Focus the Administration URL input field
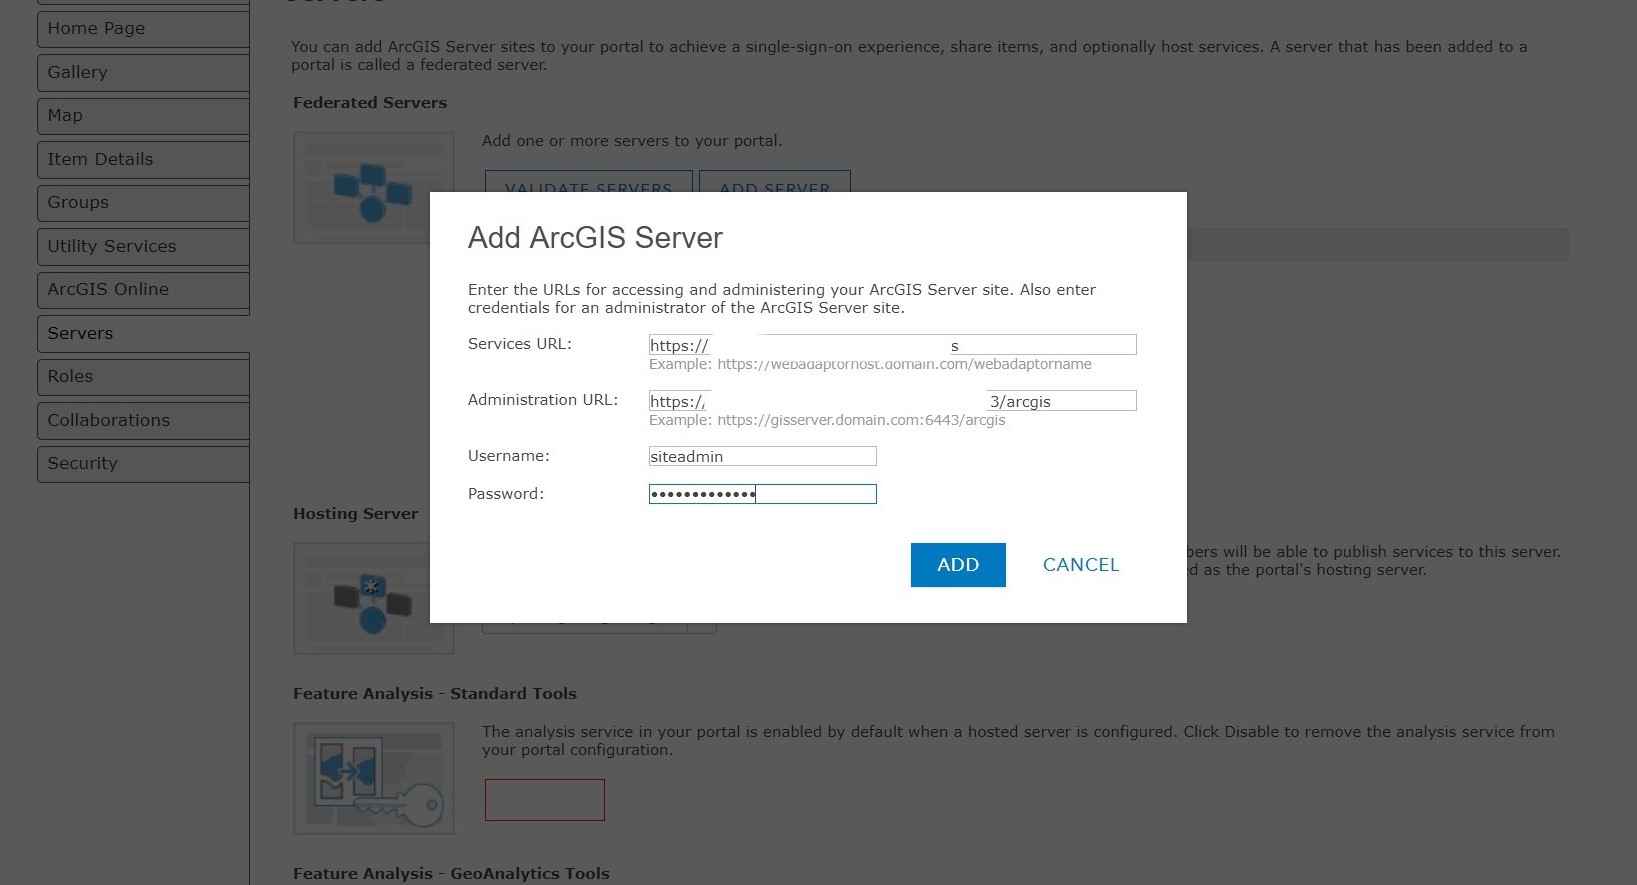 point(892,401)
